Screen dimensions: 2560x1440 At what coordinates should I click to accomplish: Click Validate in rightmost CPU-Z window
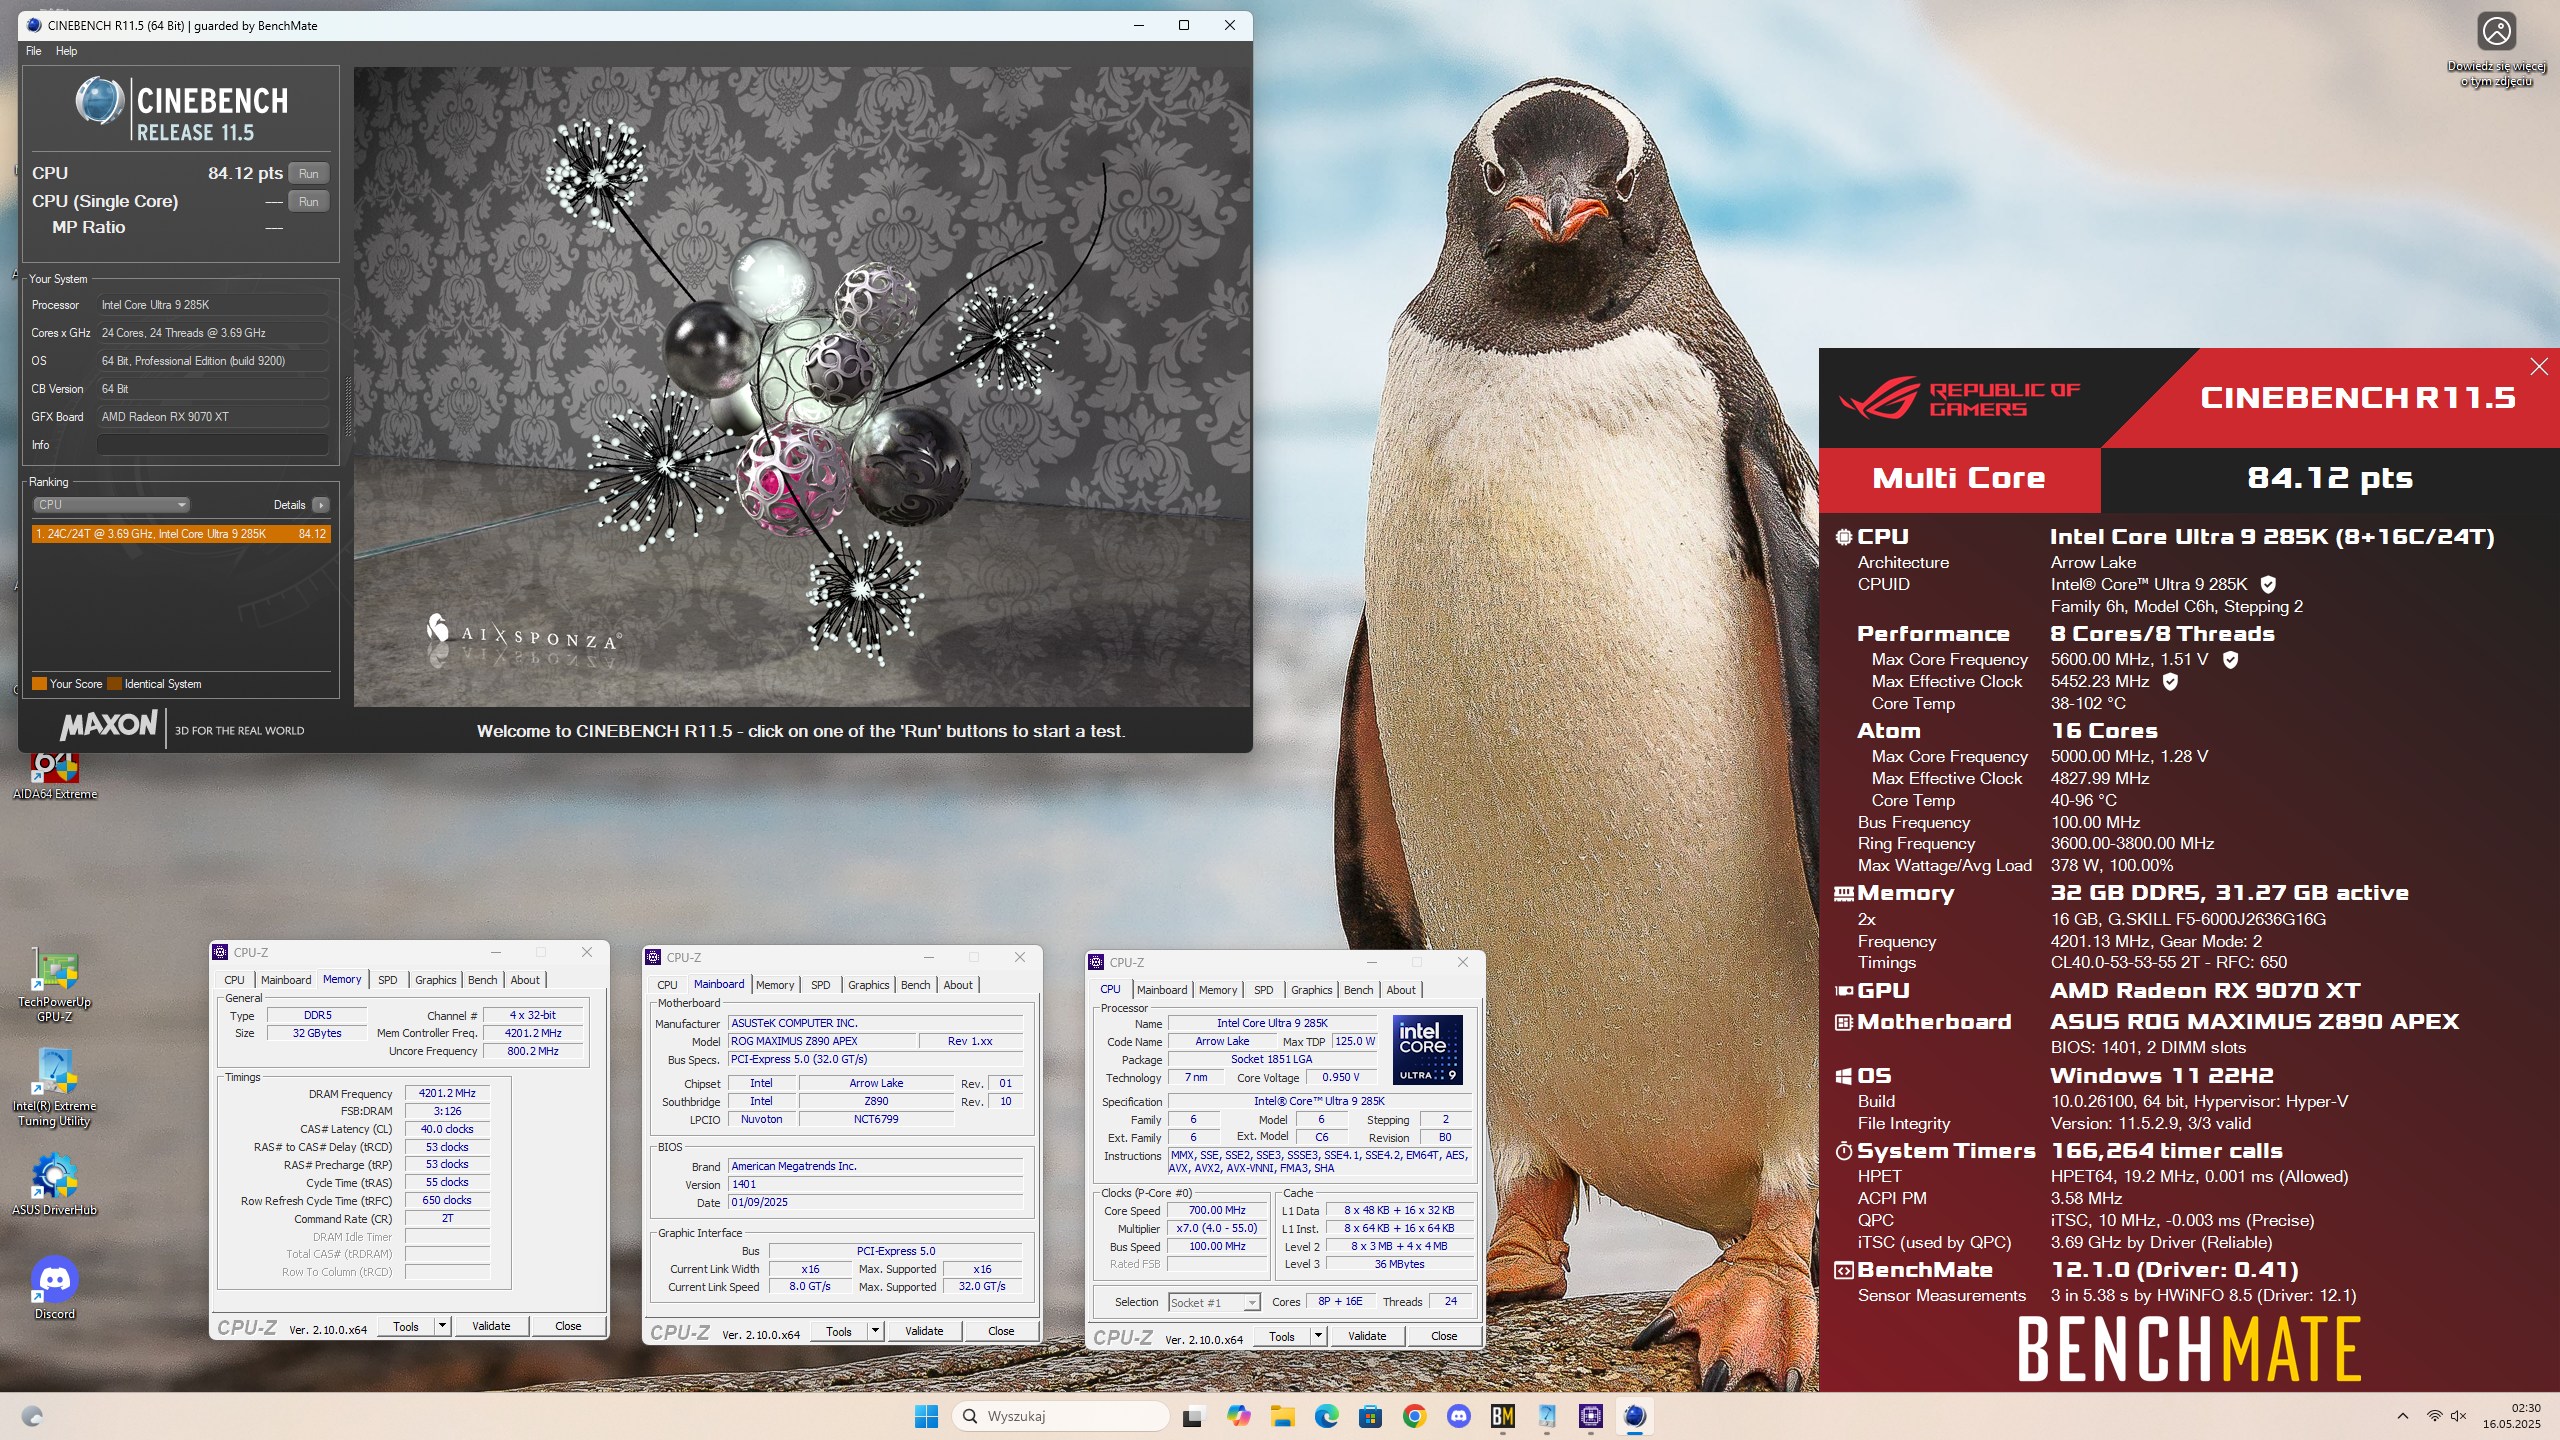point(1367,1336)
